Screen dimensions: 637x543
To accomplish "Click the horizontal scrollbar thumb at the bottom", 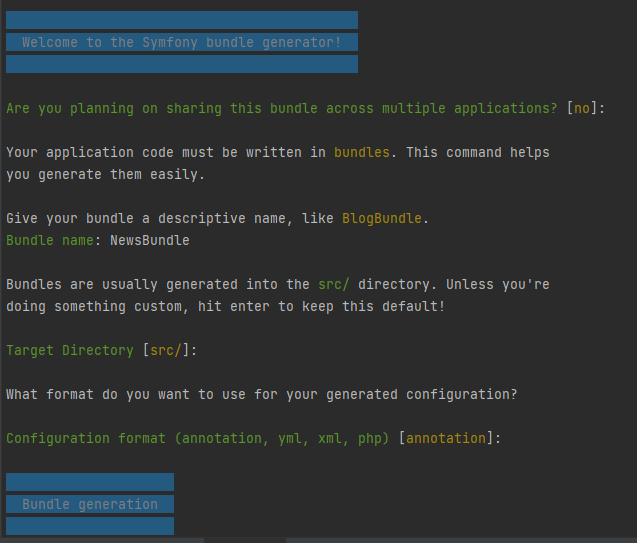I will tap(245, 541).
